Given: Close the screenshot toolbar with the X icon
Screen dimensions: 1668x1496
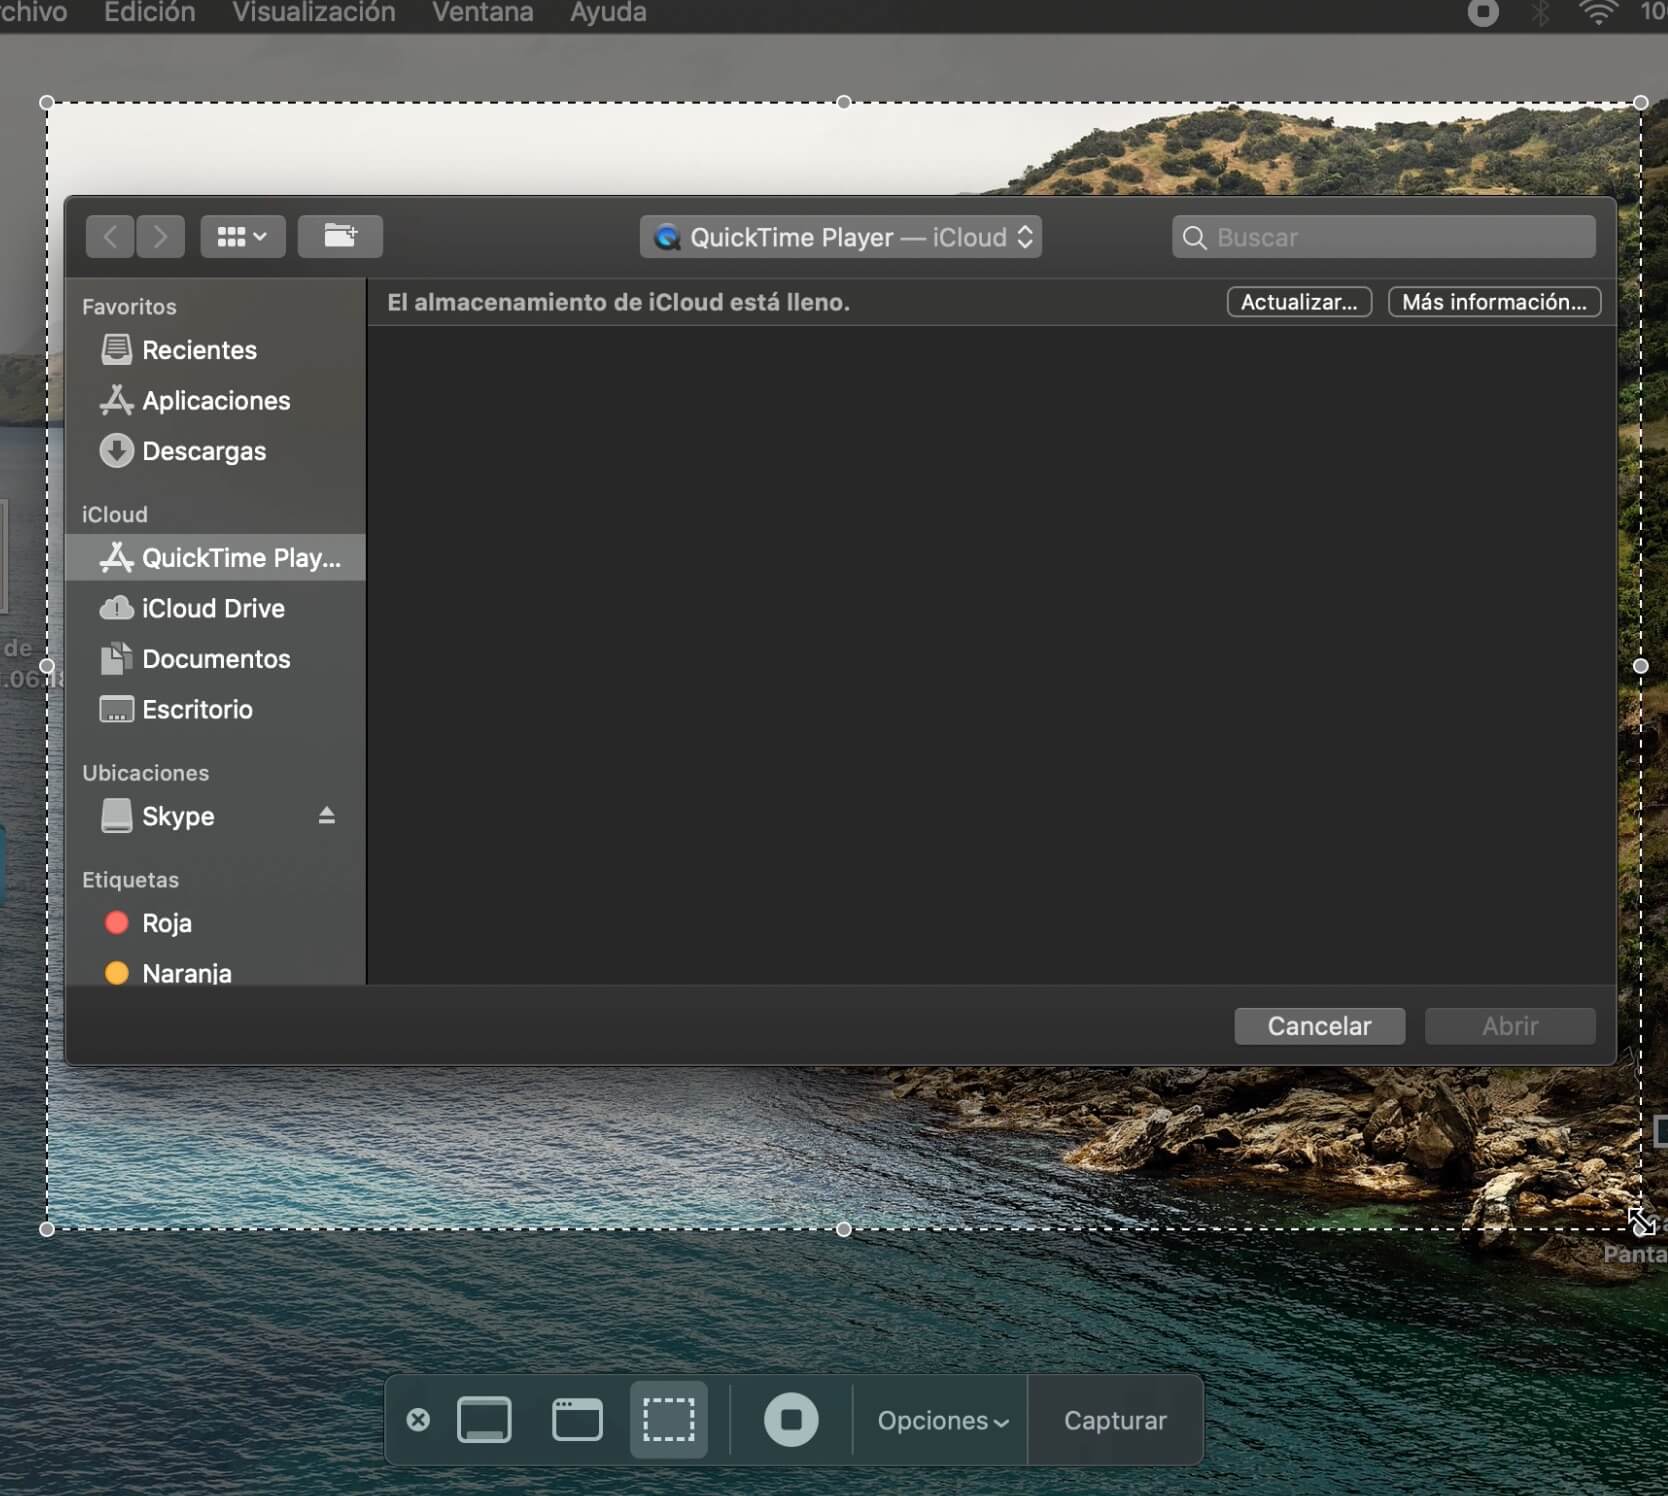Looking at the screenshot, I should (x=418, y=1420).
